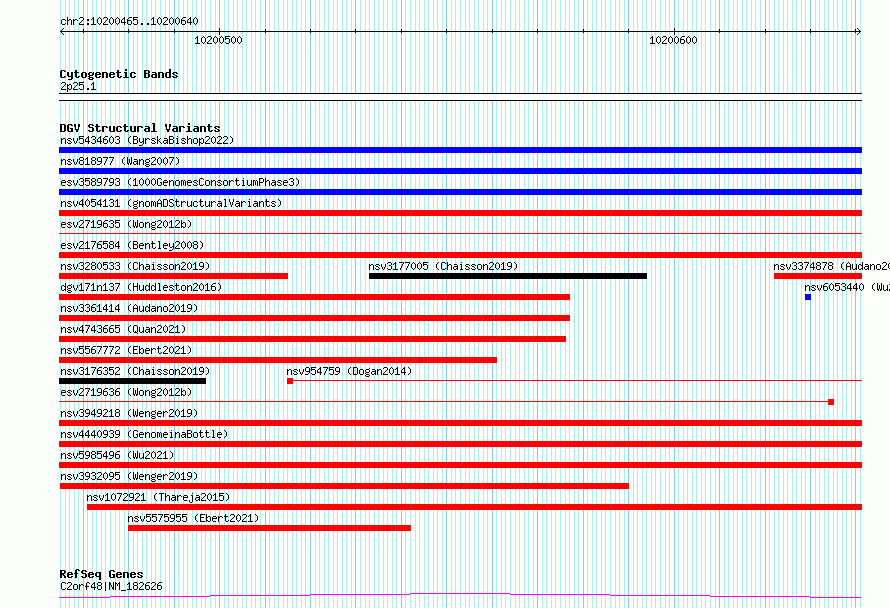Click the blue bar under nsv5434603
890x608 pixels.
[460, 150]
